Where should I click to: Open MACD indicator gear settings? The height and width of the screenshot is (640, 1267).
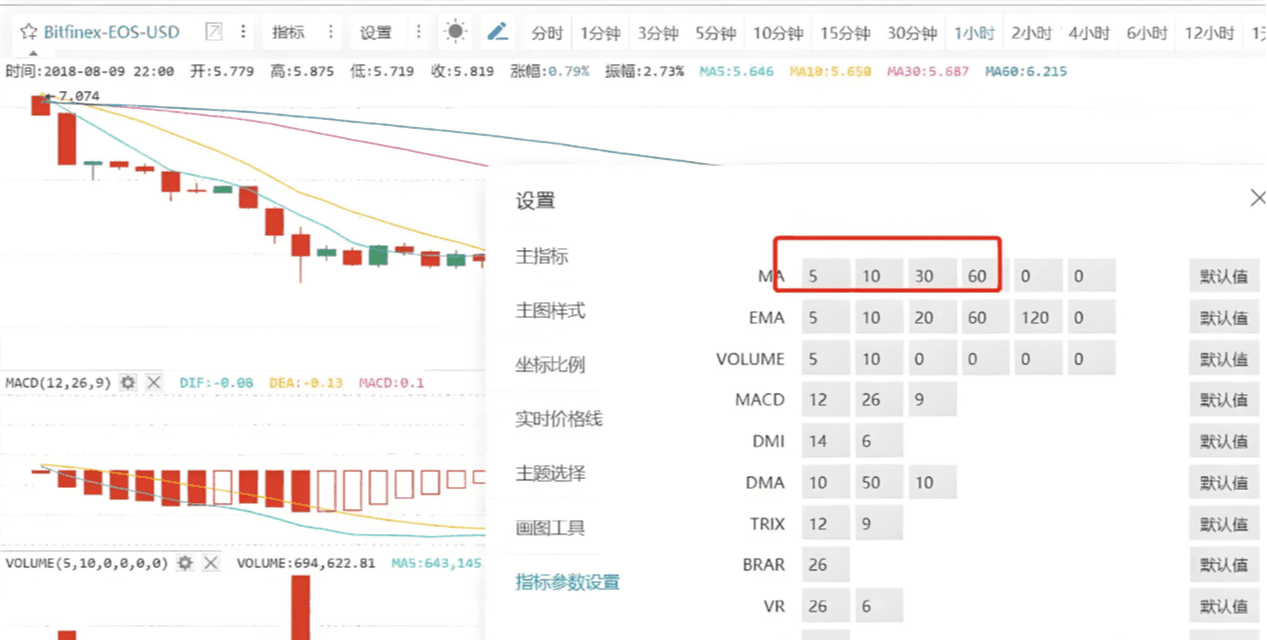pyautogui.click(x=128, y=382)
